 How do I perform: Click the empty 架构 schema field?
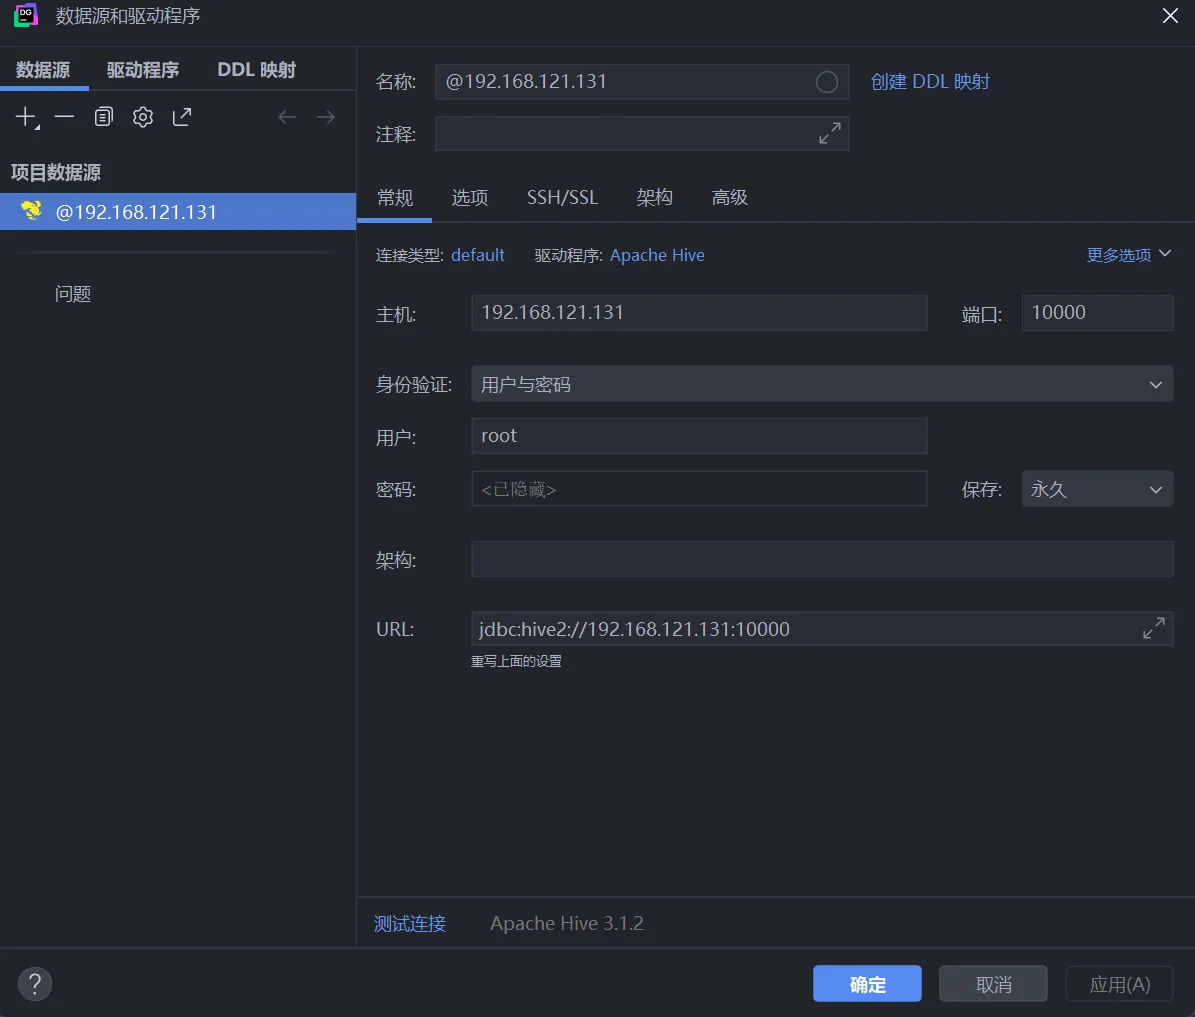click(x=822, y=559)
